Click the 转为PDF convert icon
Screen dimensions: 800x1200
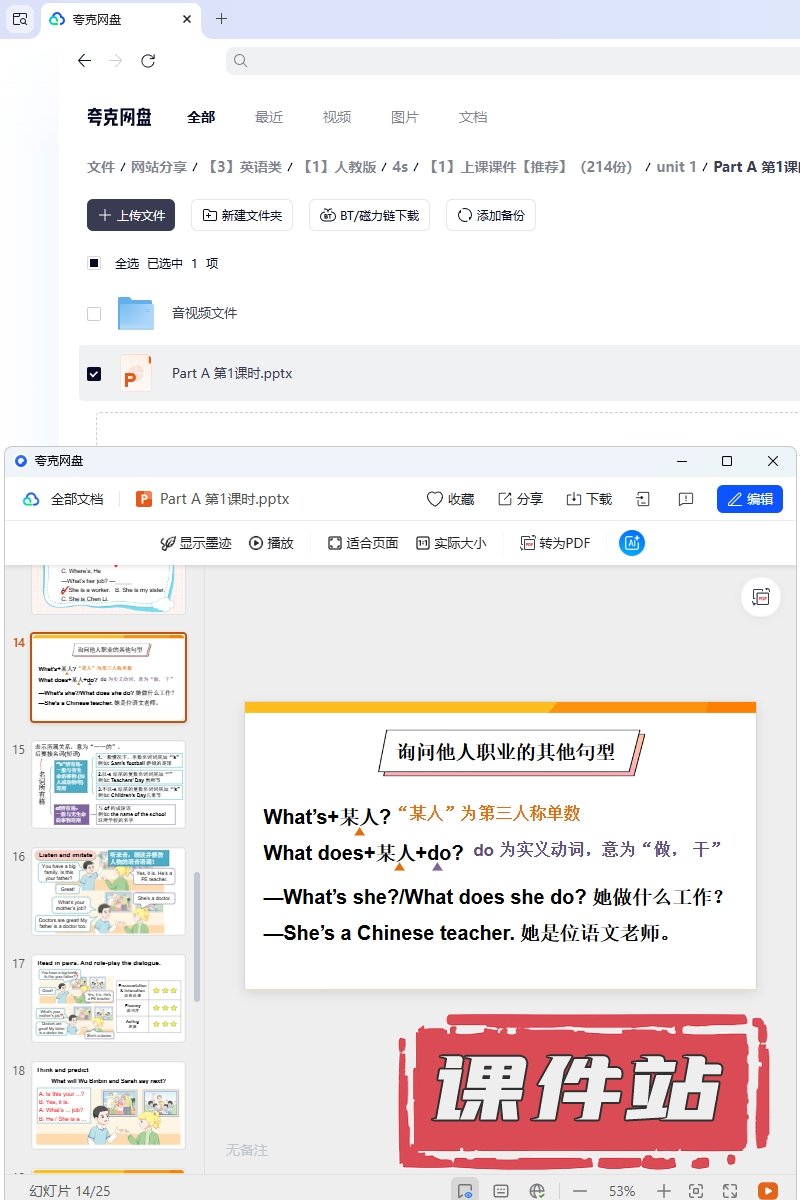pyautogui.click(x=529, y=543)
